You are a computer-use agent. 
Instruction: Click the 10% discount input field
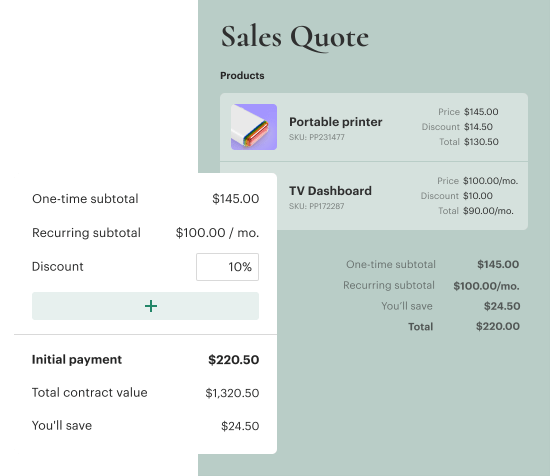point(227,267)
